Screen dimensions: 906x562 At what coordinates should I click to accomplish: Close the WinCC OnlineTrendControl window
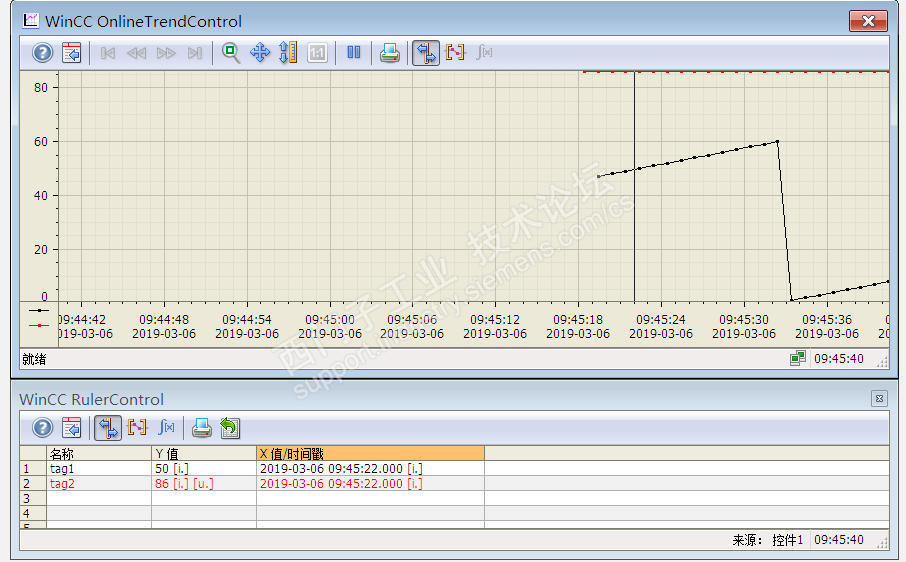tap(868, 21)
